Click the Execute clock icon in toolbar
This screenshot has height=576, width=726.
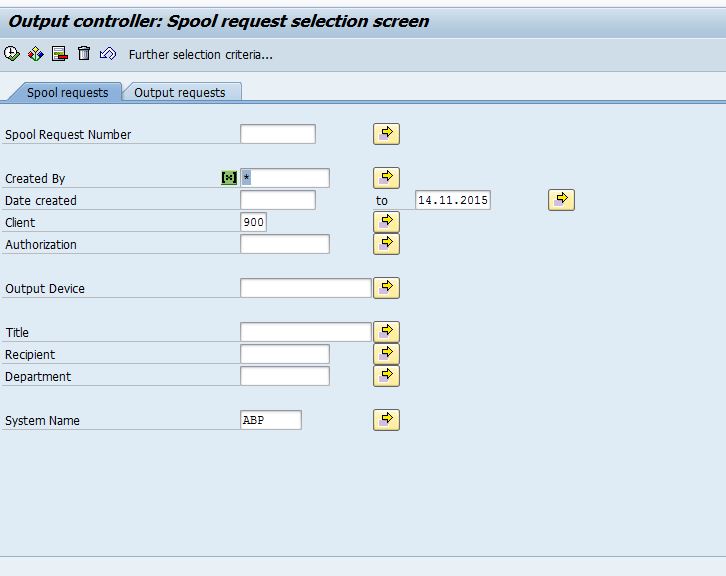click(x=12, y=54)
